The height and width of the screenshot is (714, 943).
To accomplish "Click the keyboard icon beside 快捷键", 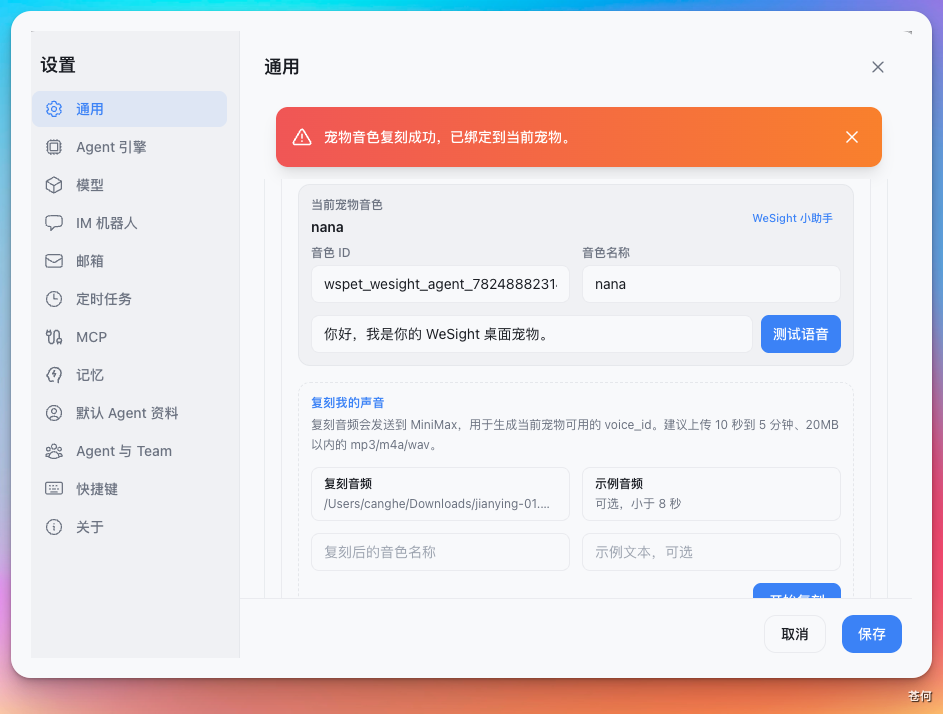I will point(54,488).
